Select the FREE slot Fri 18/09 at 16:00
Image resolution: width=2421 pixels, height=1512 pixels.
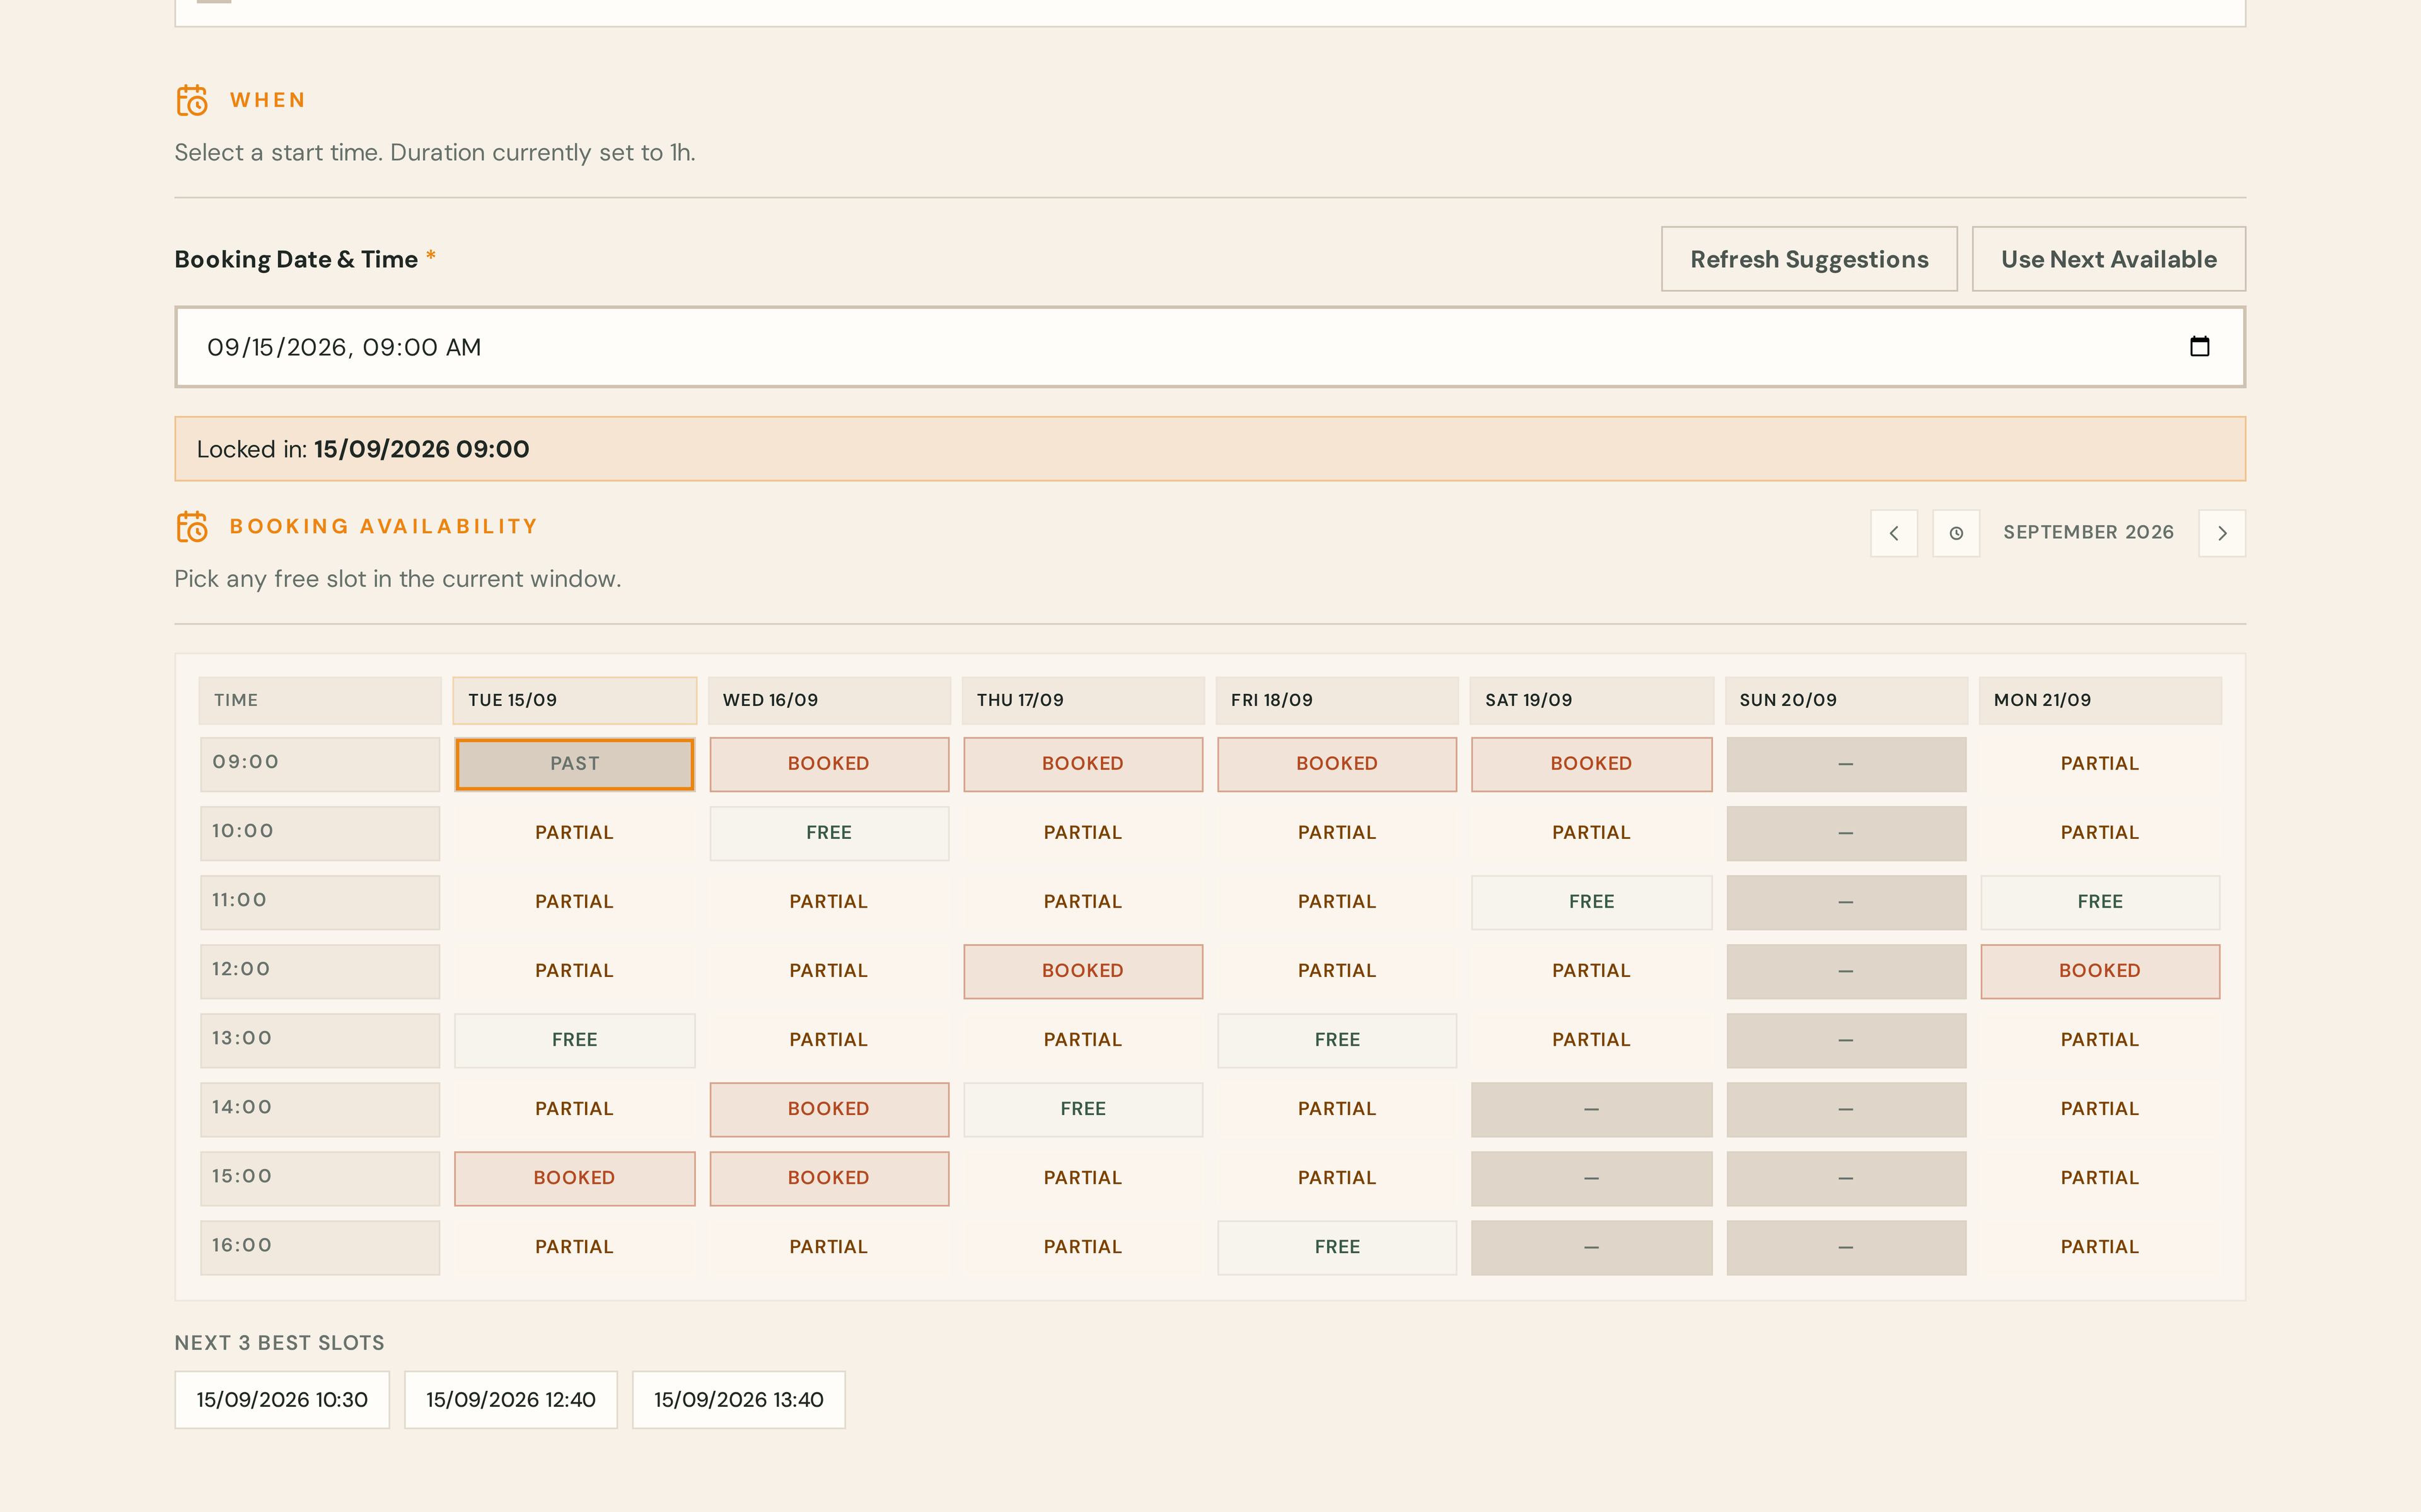(1337, 1247)
